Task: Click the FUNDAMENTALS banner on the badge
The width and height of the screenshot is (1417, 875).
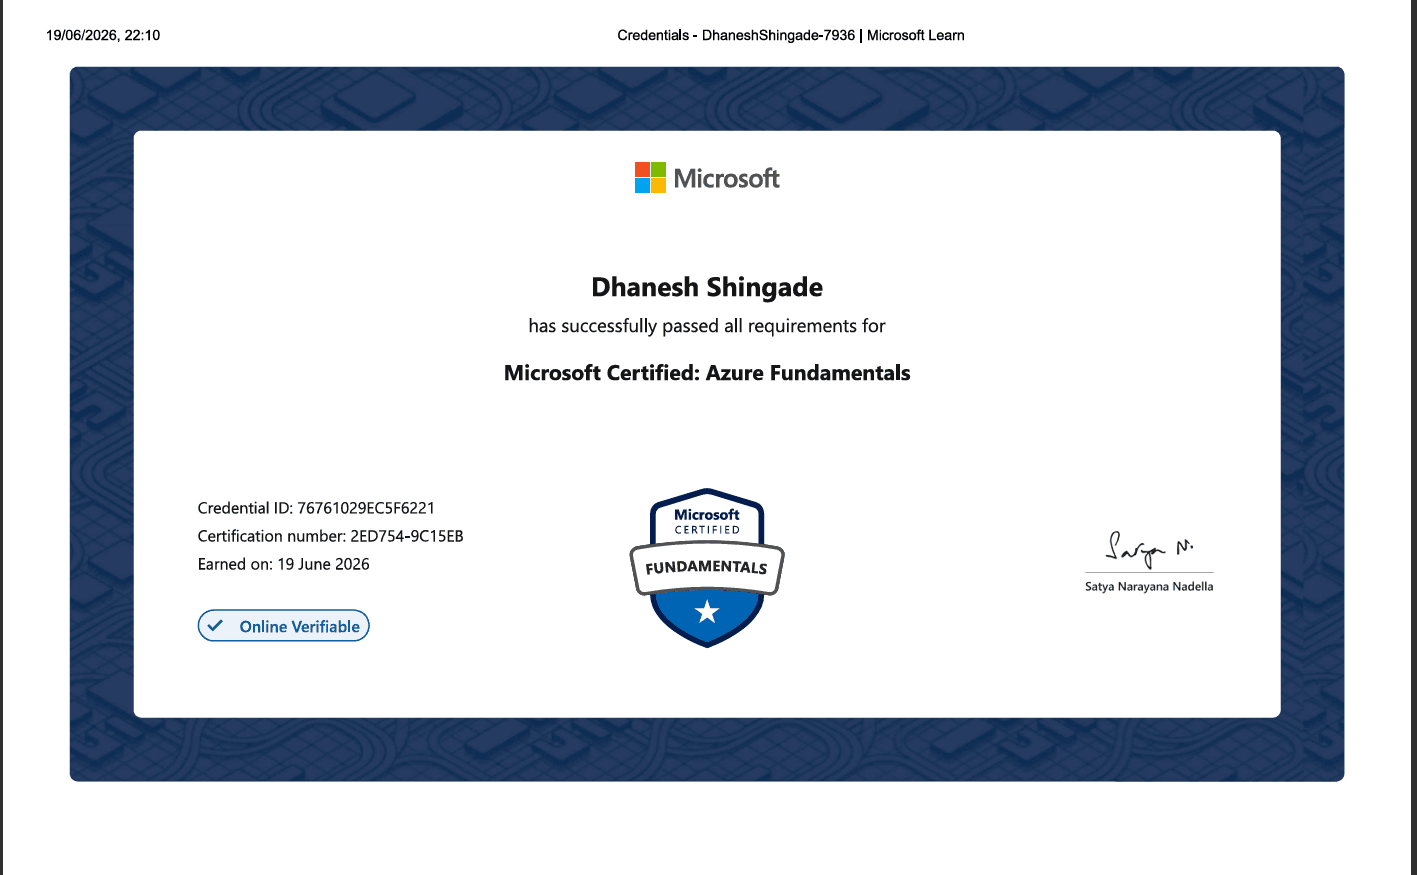Action: click(707, 567)
